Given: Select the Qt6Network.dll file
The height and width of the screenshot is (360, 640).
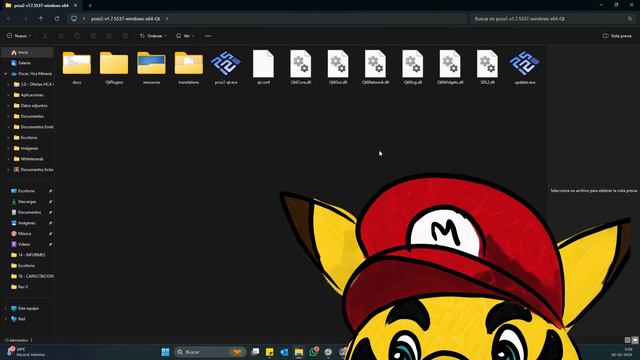Looking at the screenshot, I should pos(375,67).
